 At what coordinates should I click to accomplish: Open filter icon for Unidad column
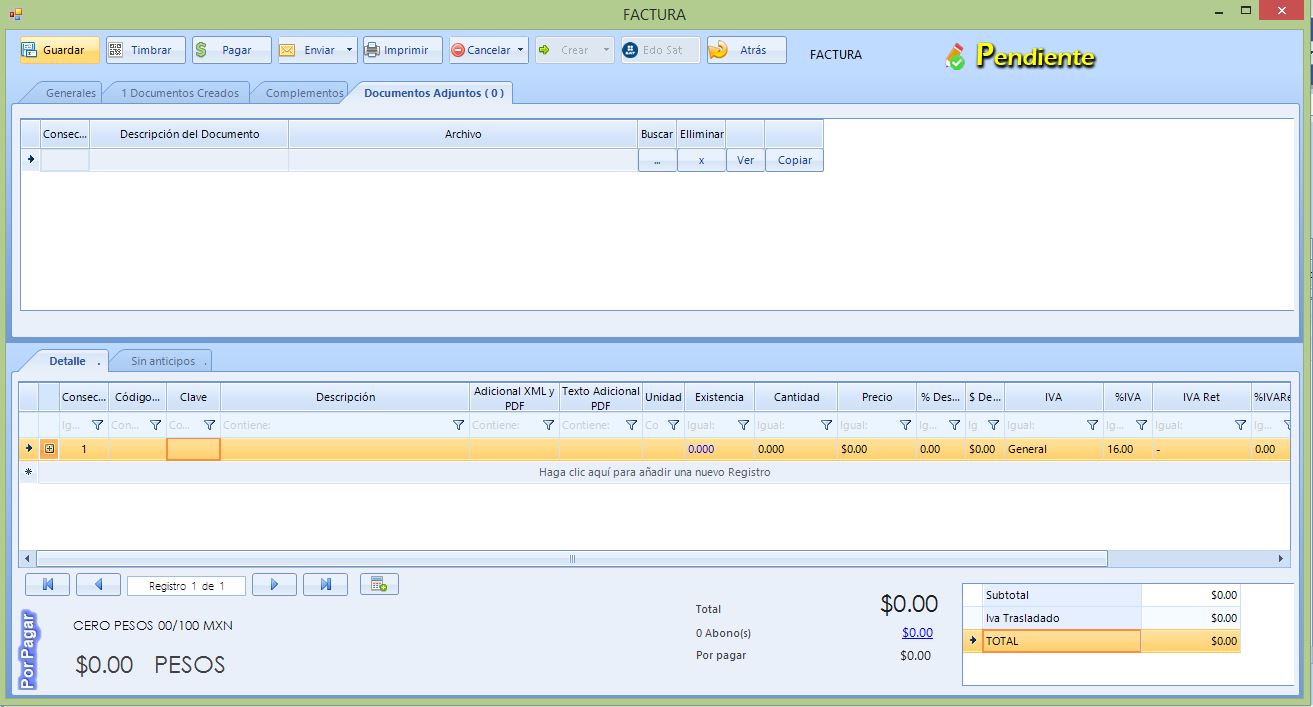[x=673, y=425]
